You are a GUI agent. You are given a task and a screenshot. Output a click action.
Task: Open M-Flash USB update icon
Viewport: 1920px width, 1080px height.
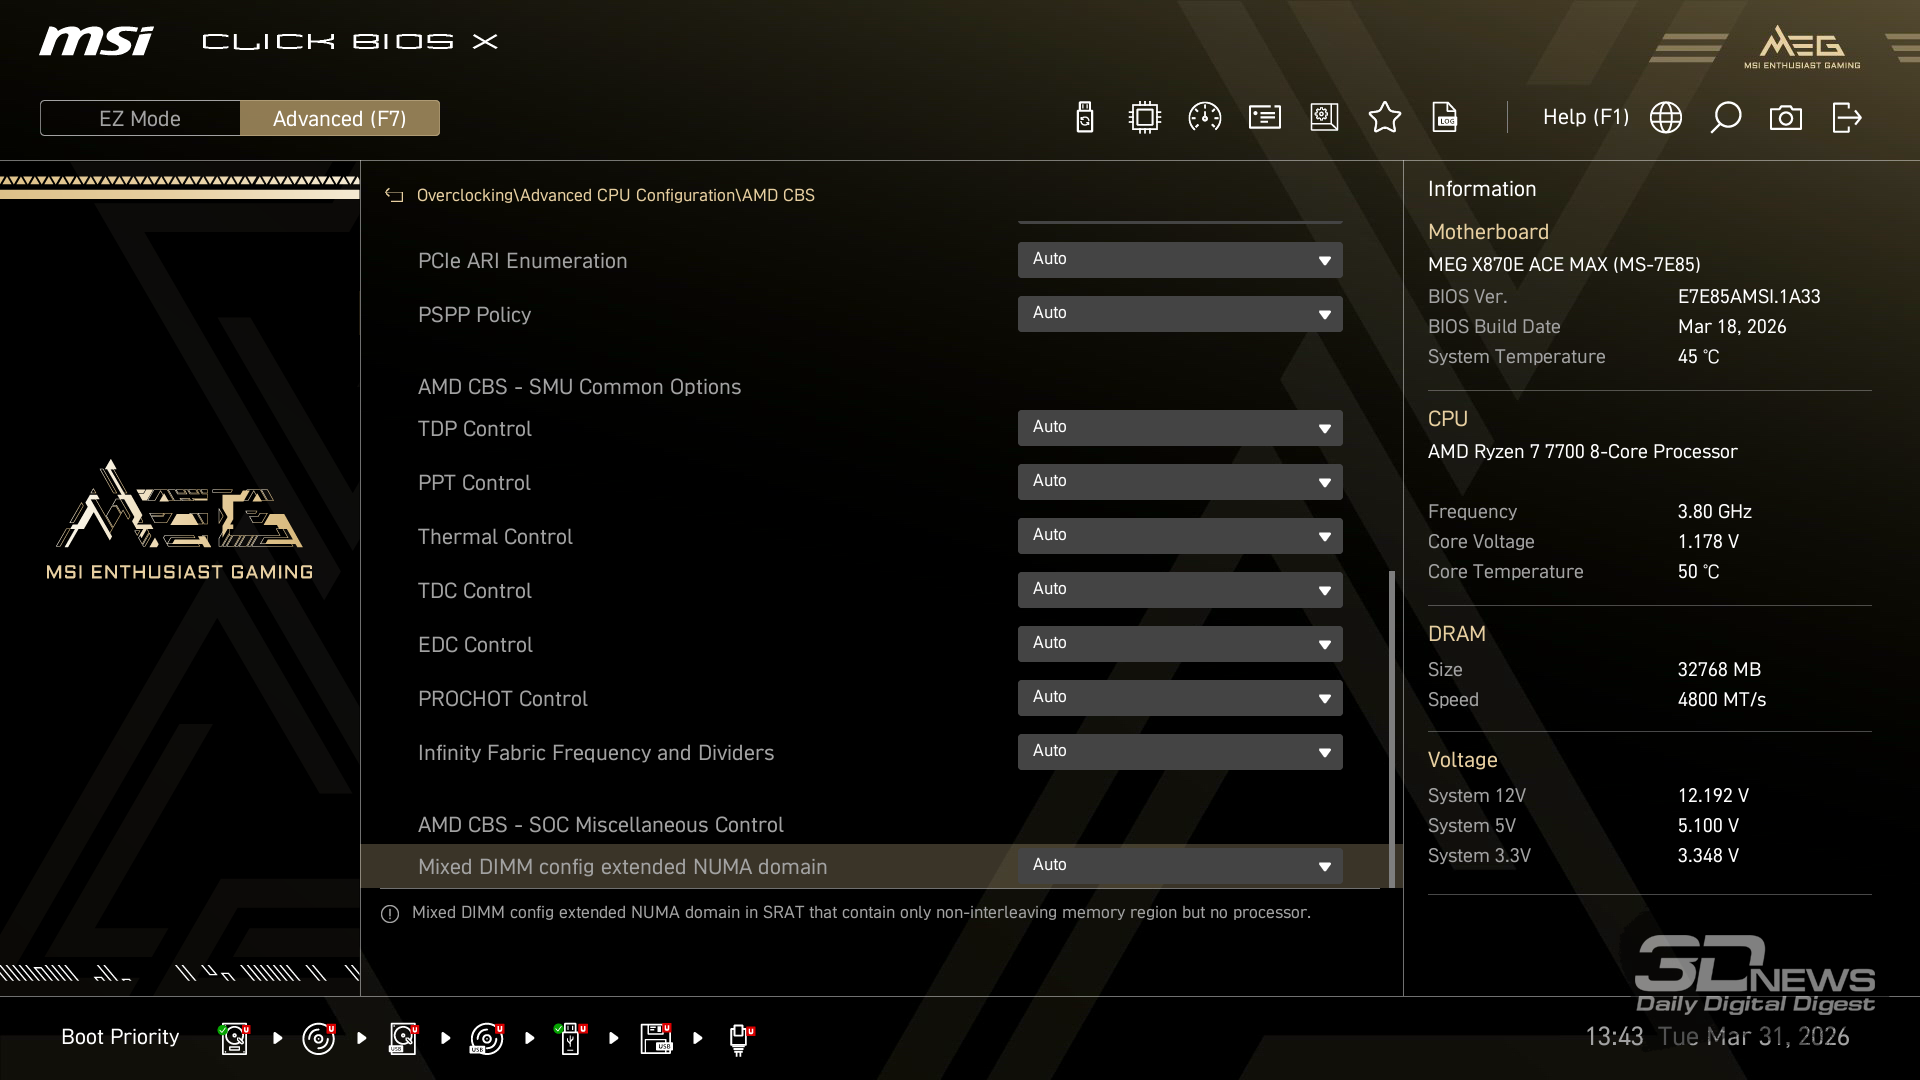[1084, 118]
